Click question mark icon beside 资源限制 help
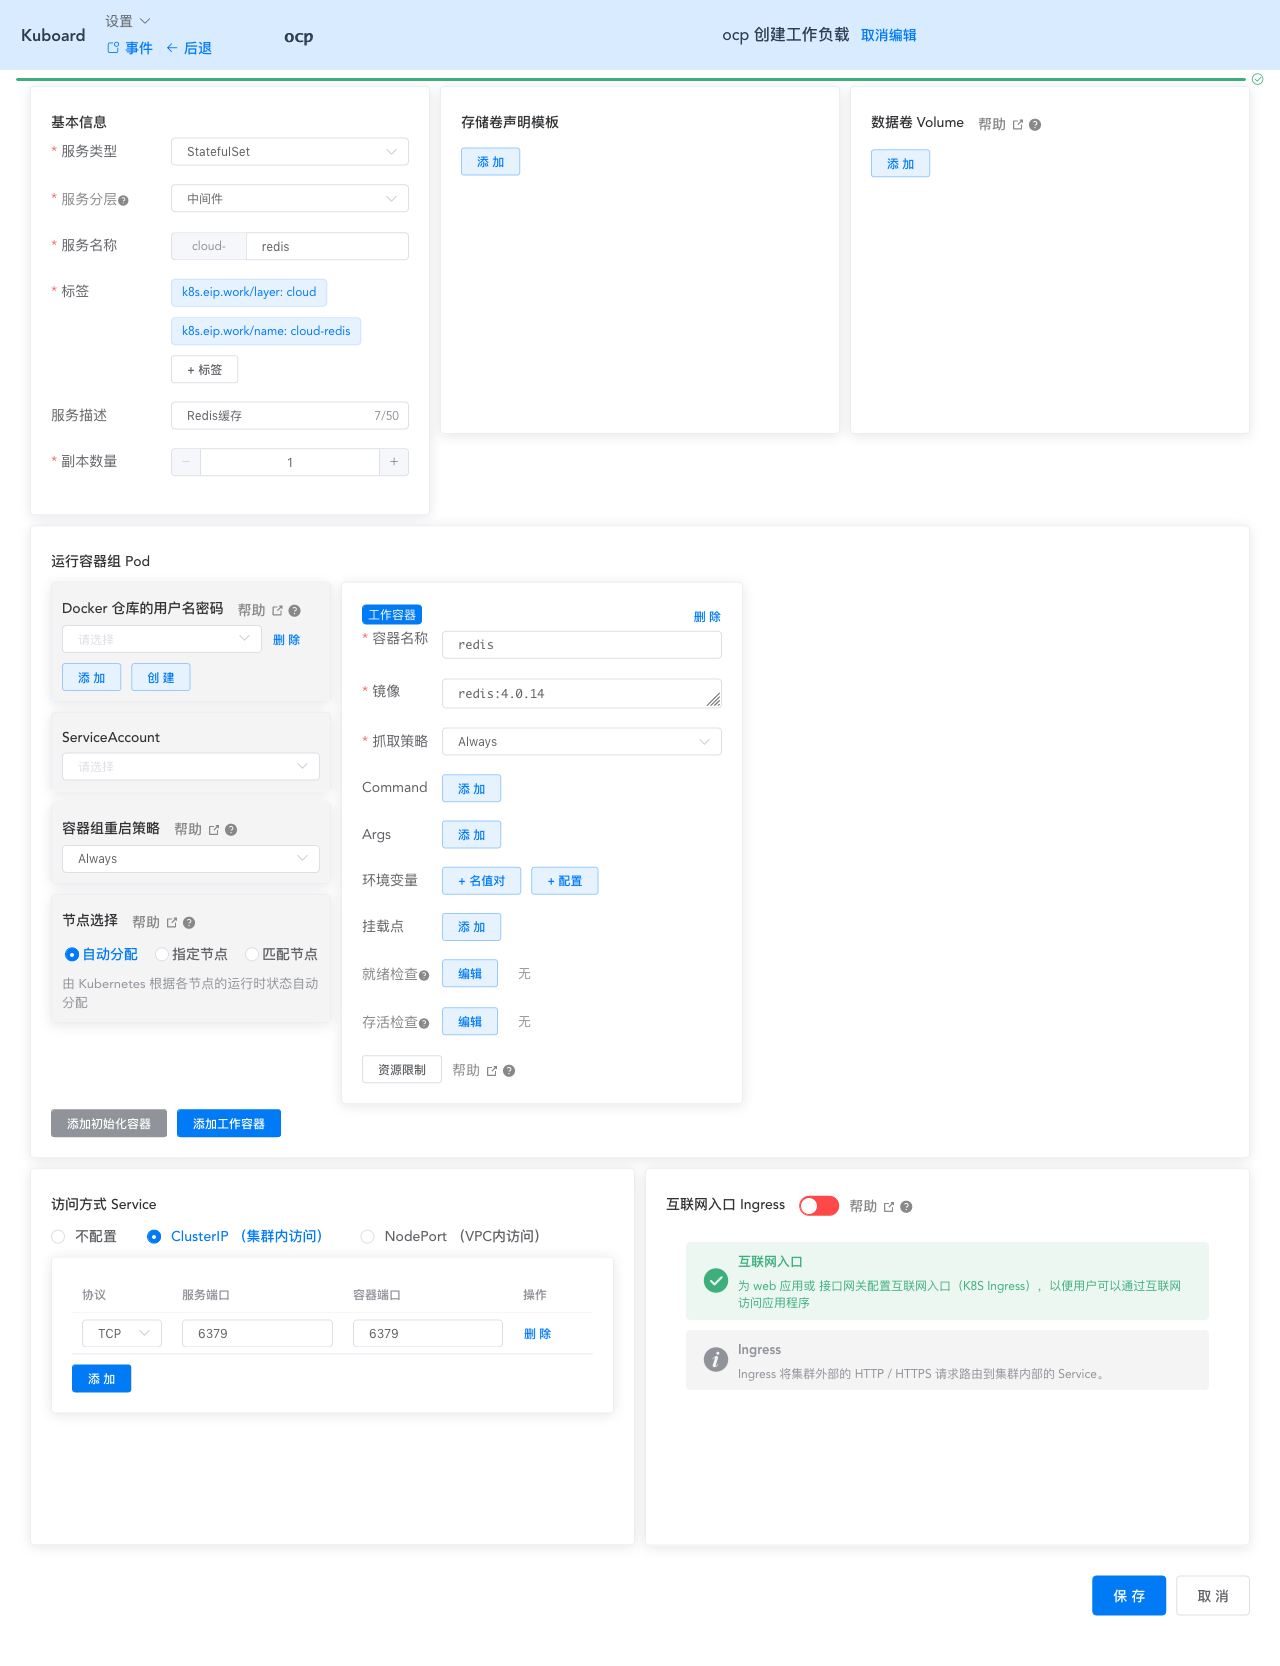 [509, 1071]
